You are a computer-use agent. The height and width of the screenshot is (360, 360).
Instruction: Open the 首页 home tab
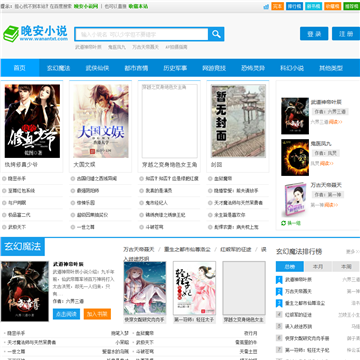[x=20, y=68]
